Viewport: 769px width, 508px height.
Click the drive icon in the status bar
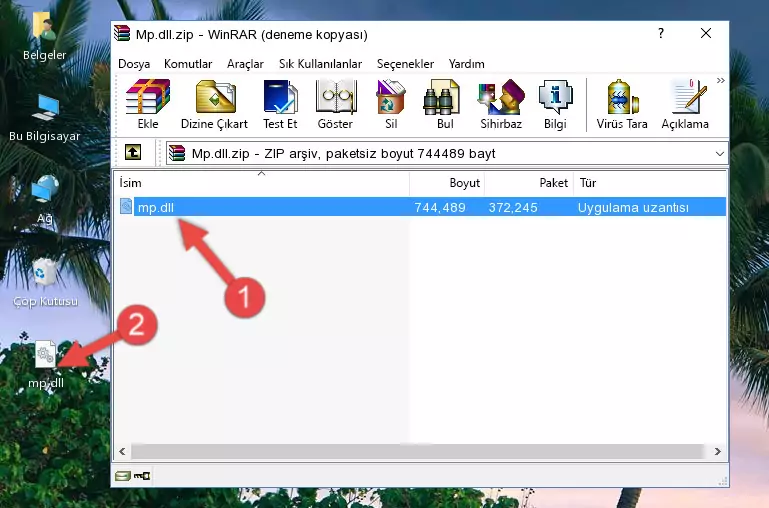(123, 475)
